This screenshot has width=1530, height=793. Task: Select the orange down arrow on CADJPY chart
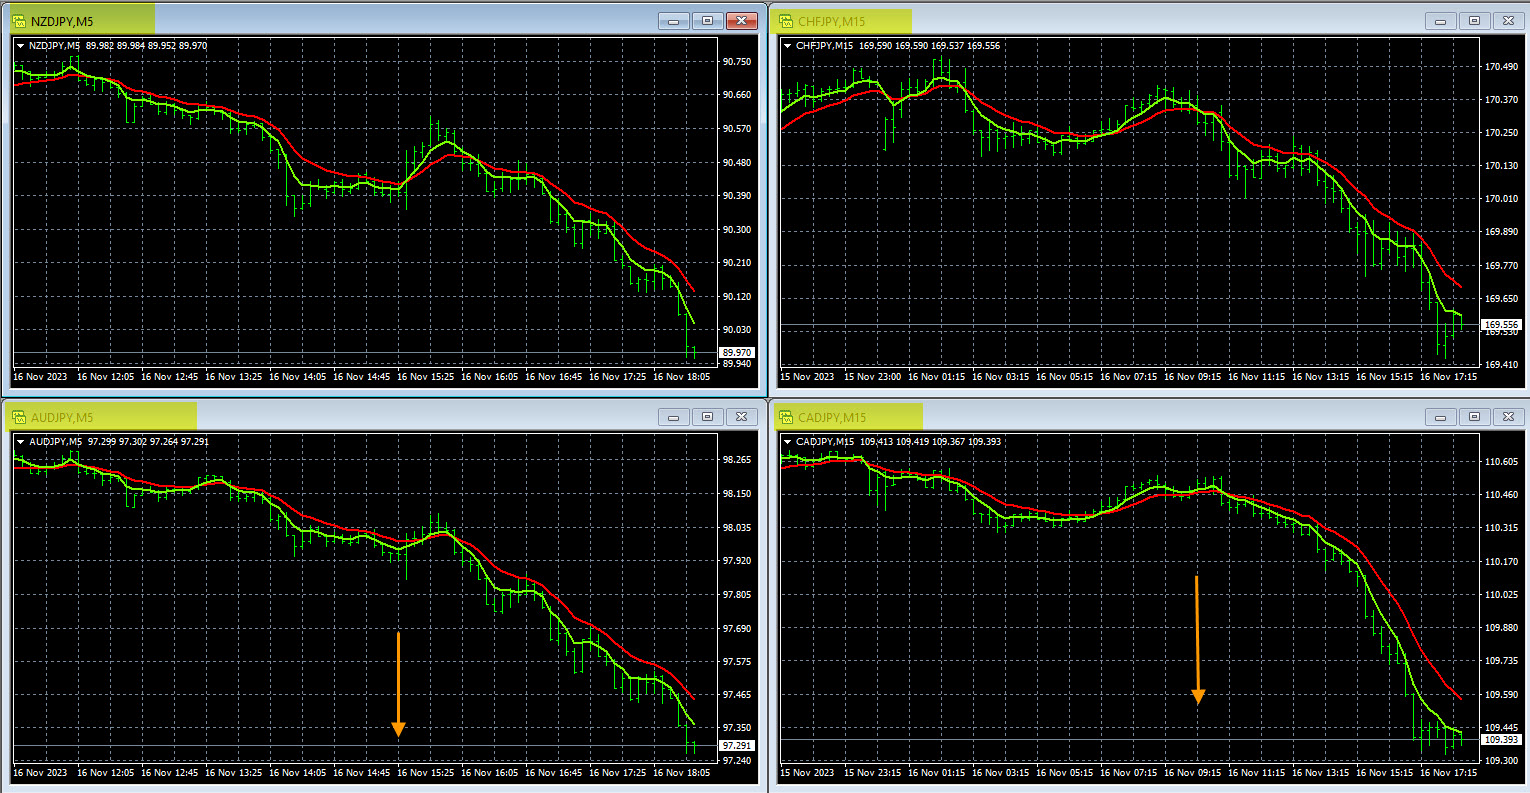(1197, 640)
